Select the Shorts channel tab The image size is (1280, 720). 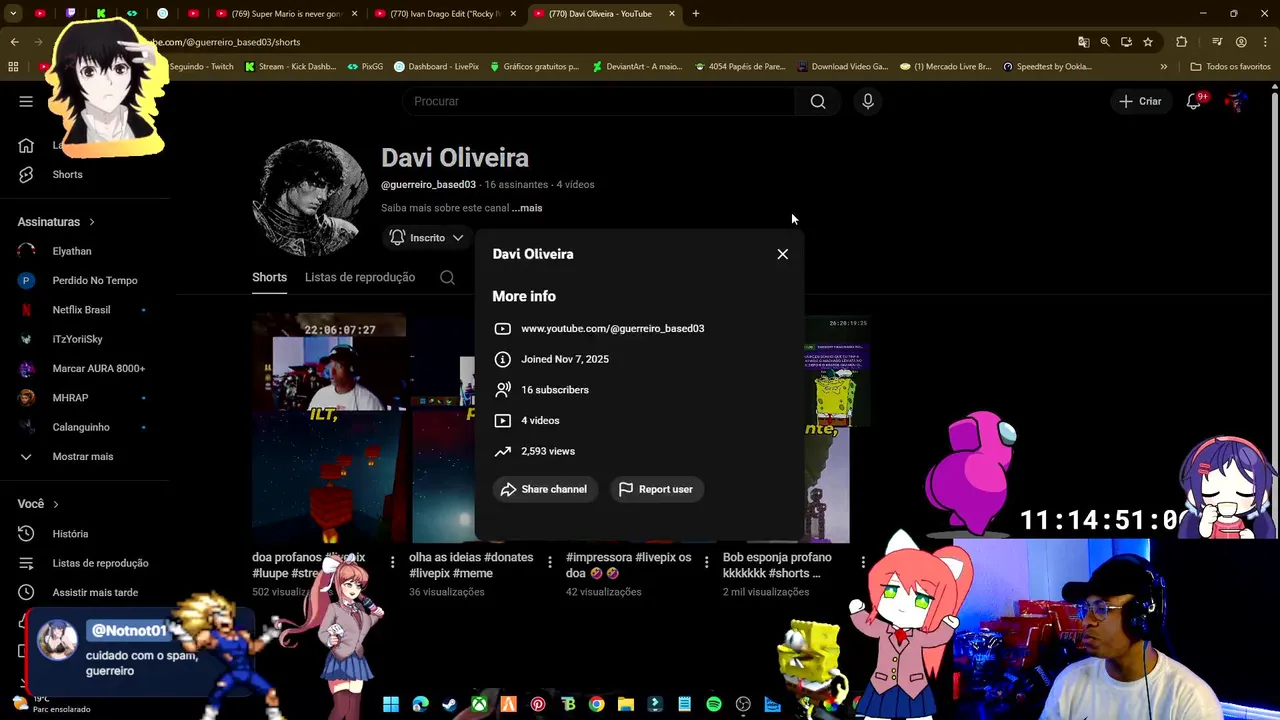click(269, 277)
